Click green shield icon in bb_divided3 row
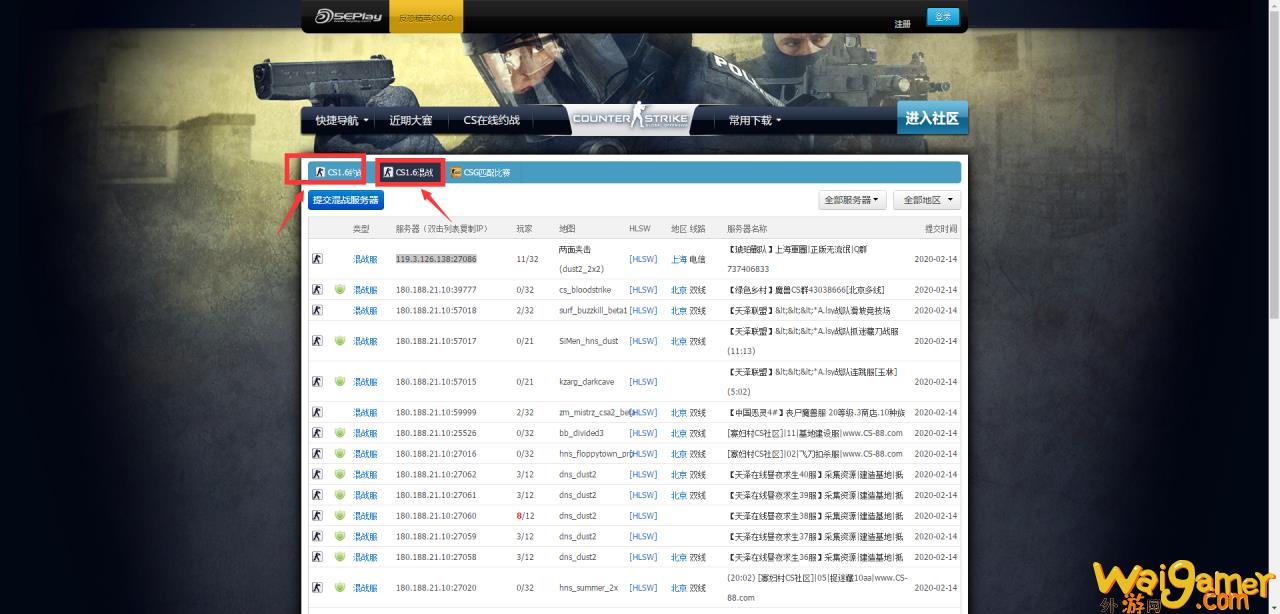Image resolution: width=1280 pixels, height=614 pixels. coord(340,433)
